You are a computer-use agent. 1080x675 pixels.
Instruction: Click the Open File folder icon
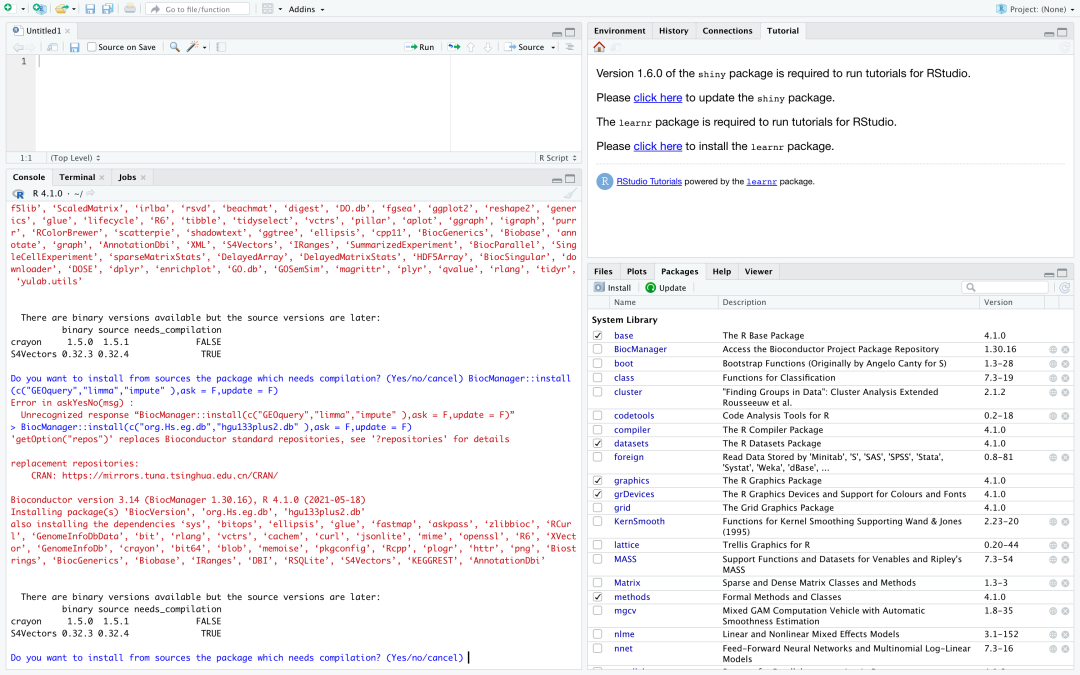click(x=61, y=9)
